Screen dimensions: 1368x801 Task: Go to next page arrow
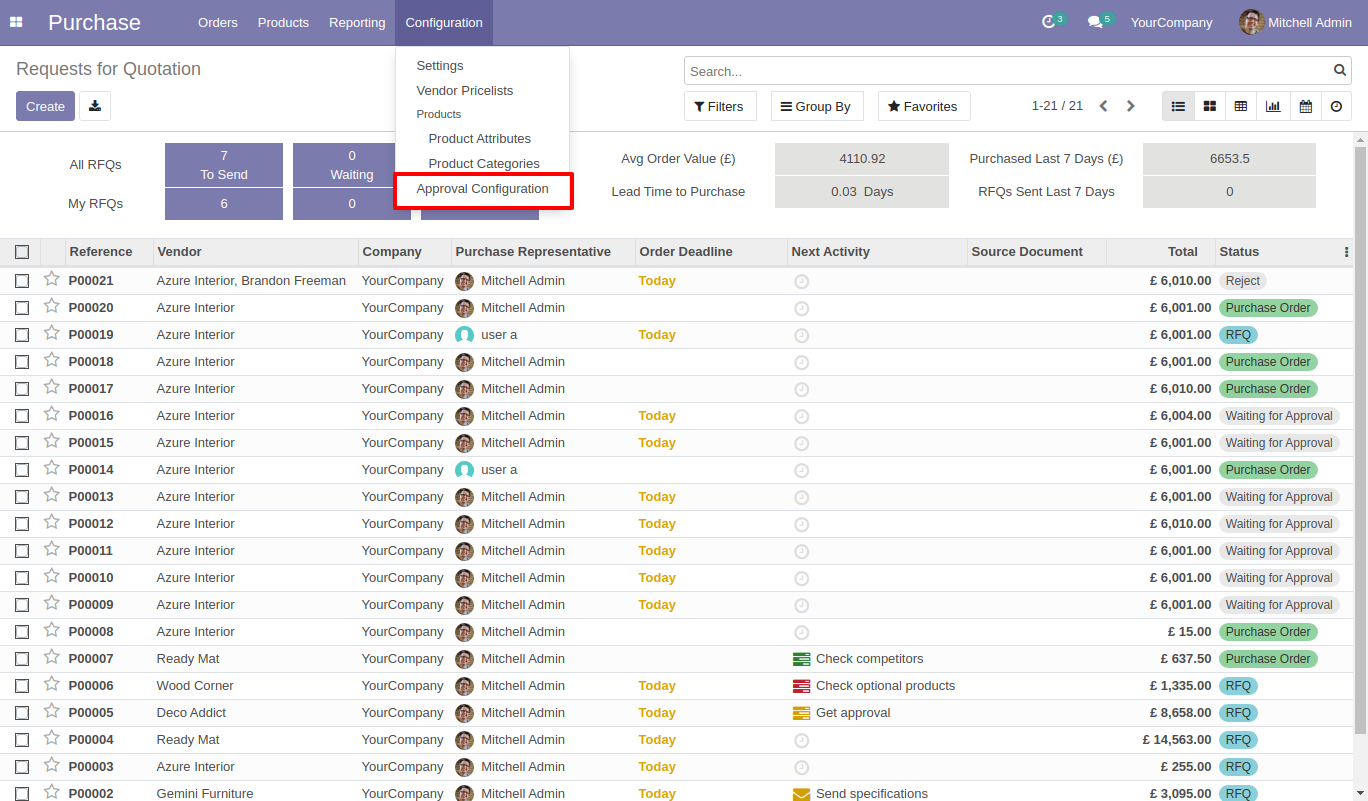[1131, 106]
